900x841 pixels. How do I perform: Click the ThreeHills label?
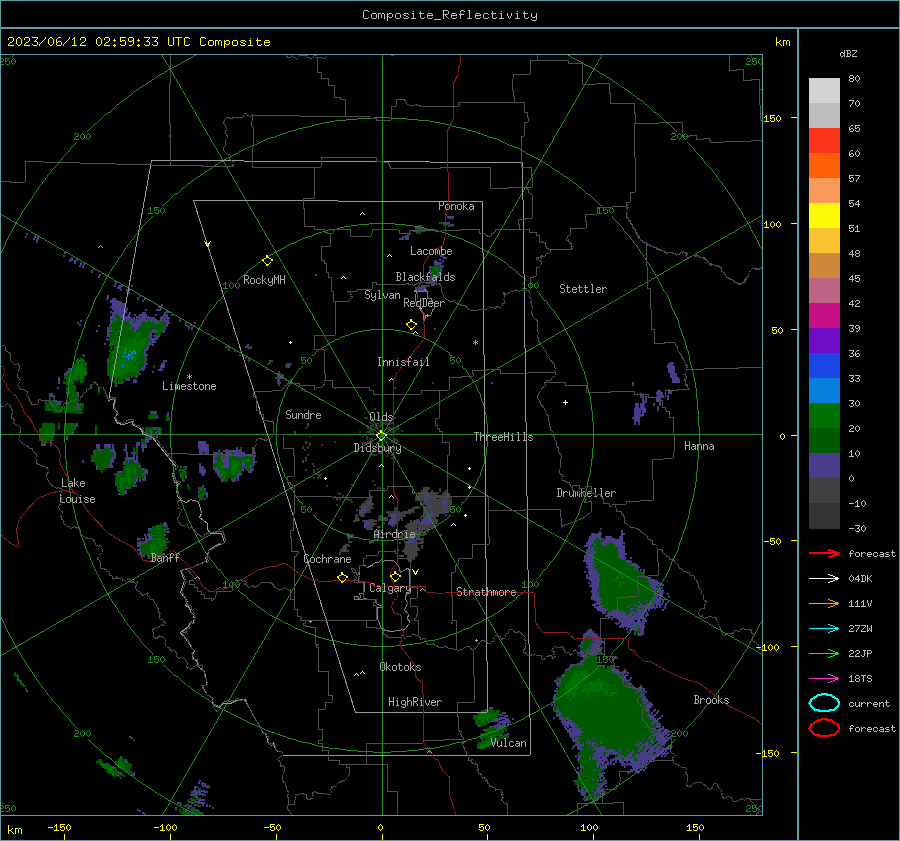coord(503,437)
